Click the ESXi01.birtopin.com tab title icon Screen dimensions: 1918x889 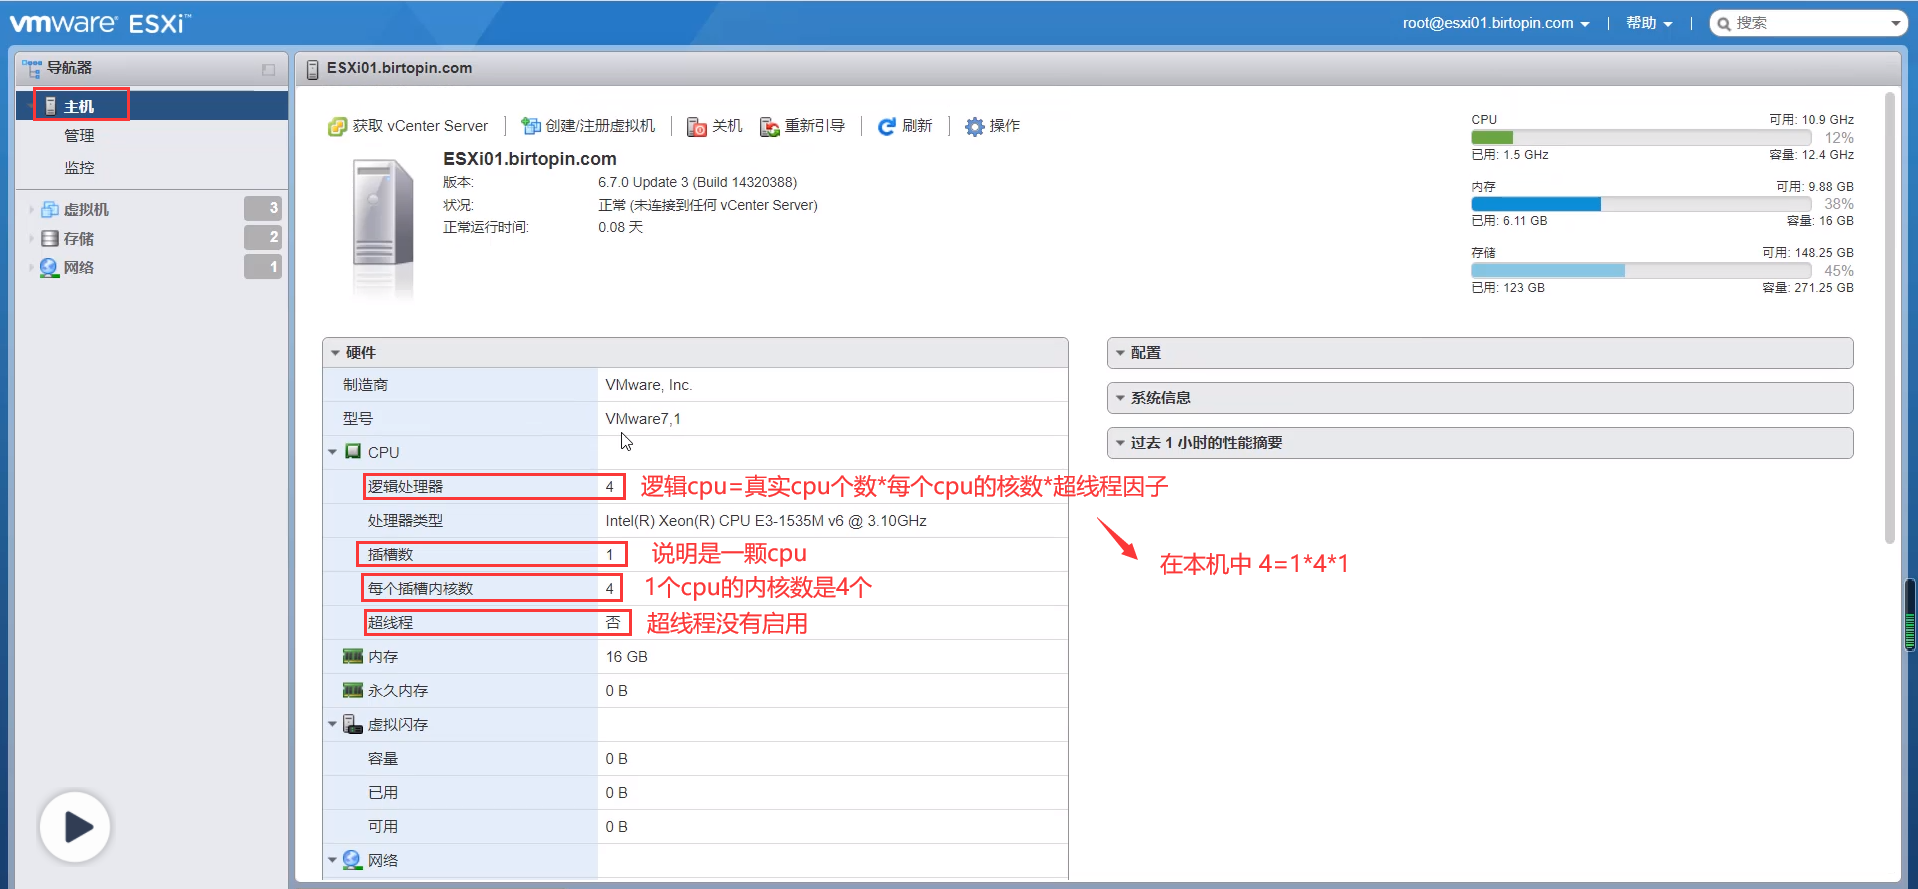click(x=312, y=69)
